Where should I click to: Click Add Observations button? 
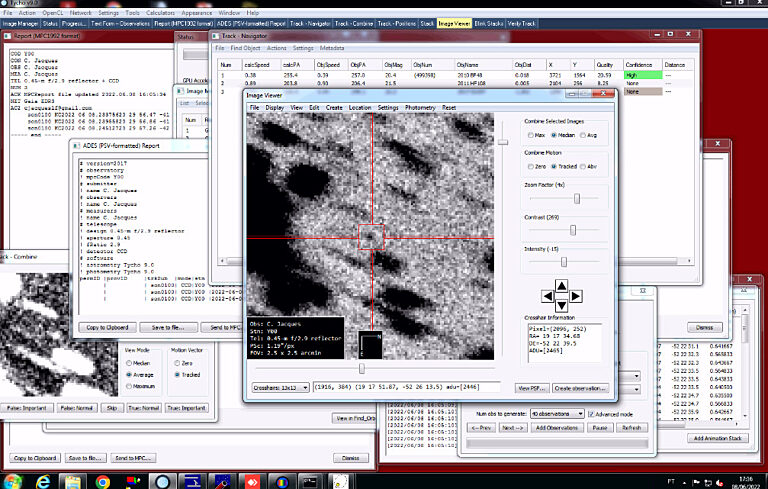557,428
